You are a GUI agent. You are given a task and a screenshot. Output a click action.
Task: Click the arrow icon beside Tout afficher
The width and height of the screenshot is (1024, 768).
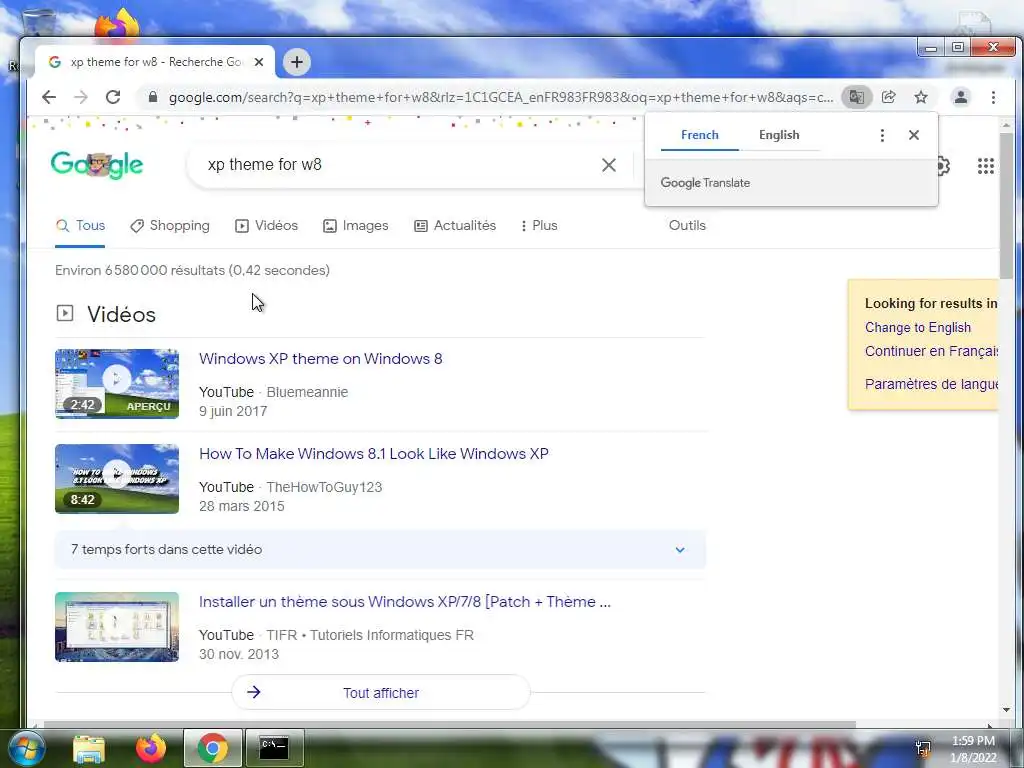(x=254, y=692)
